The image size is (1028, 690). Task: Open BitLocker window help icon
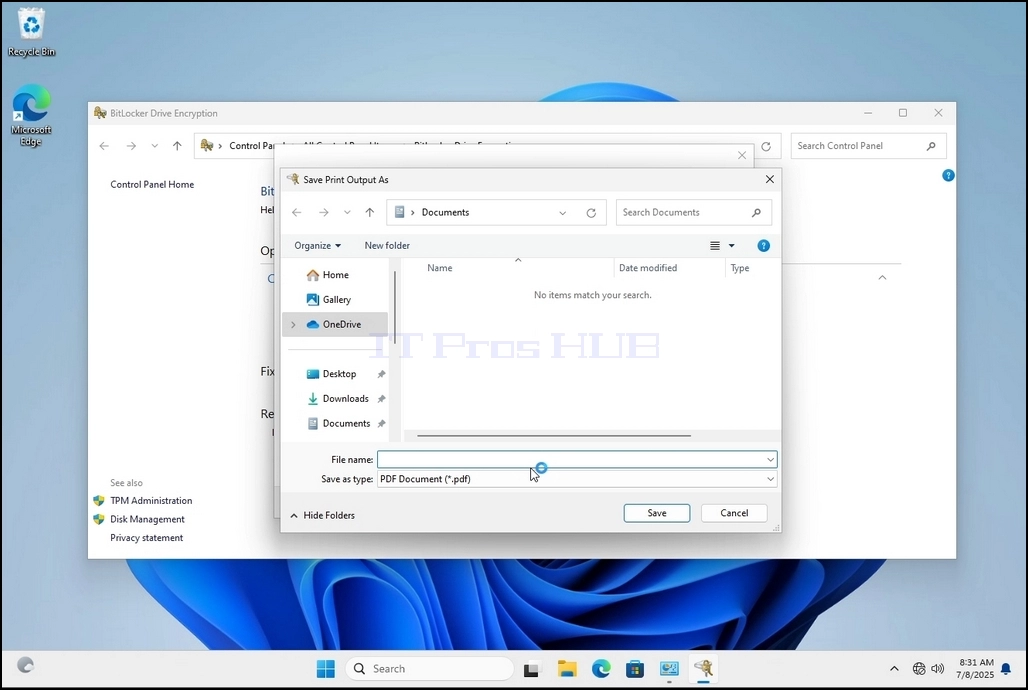point(948,175)
